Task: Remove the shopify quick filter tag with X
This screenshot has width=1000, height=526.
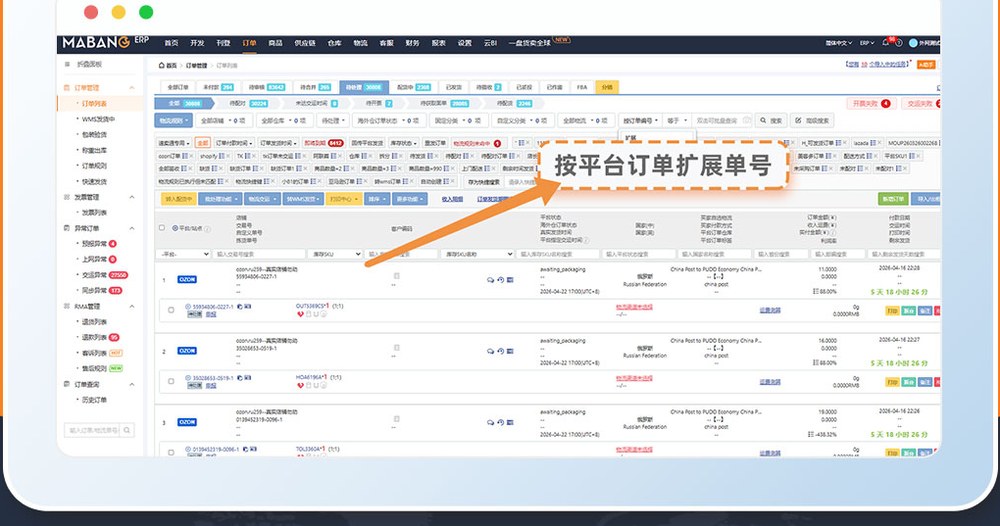Action: (230, 156)
